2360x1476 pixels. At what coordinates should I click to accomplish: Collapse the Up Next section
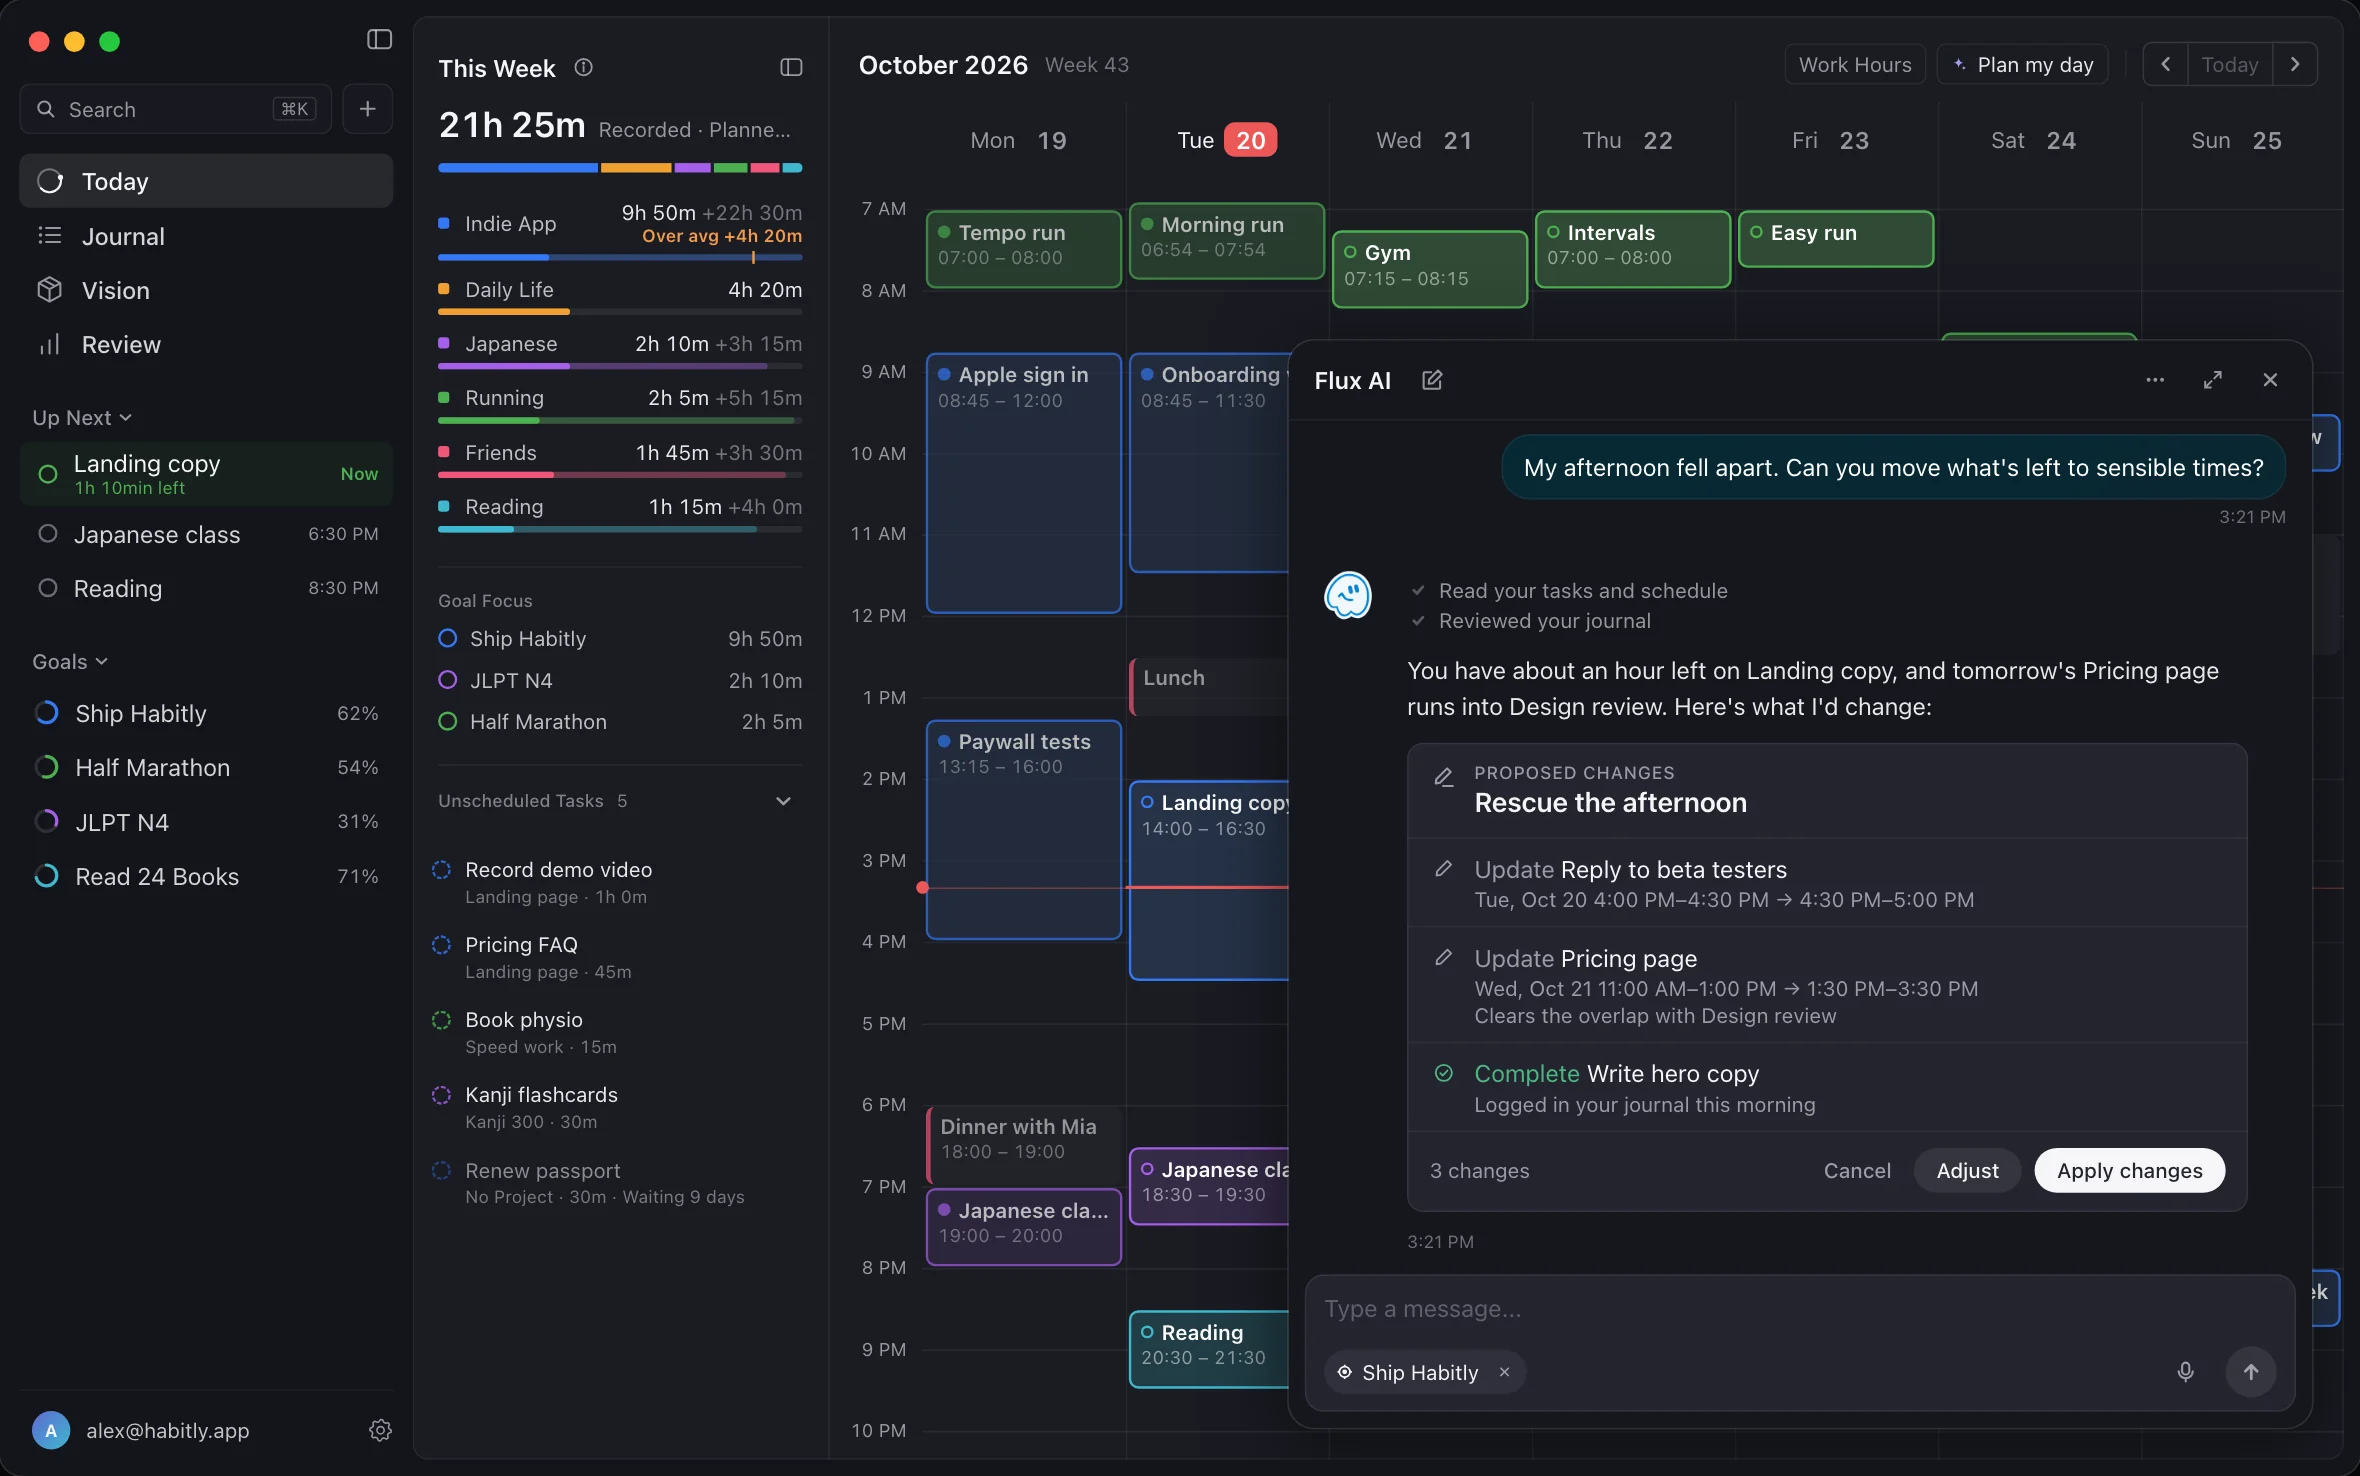tap(82, 418)
